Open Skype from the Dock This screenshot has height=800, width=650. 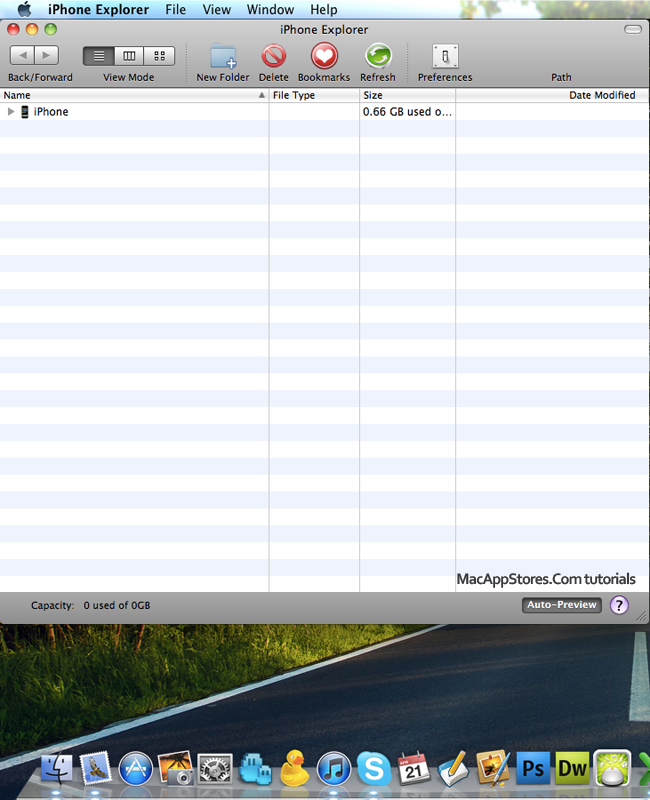(x=373, y=768)
